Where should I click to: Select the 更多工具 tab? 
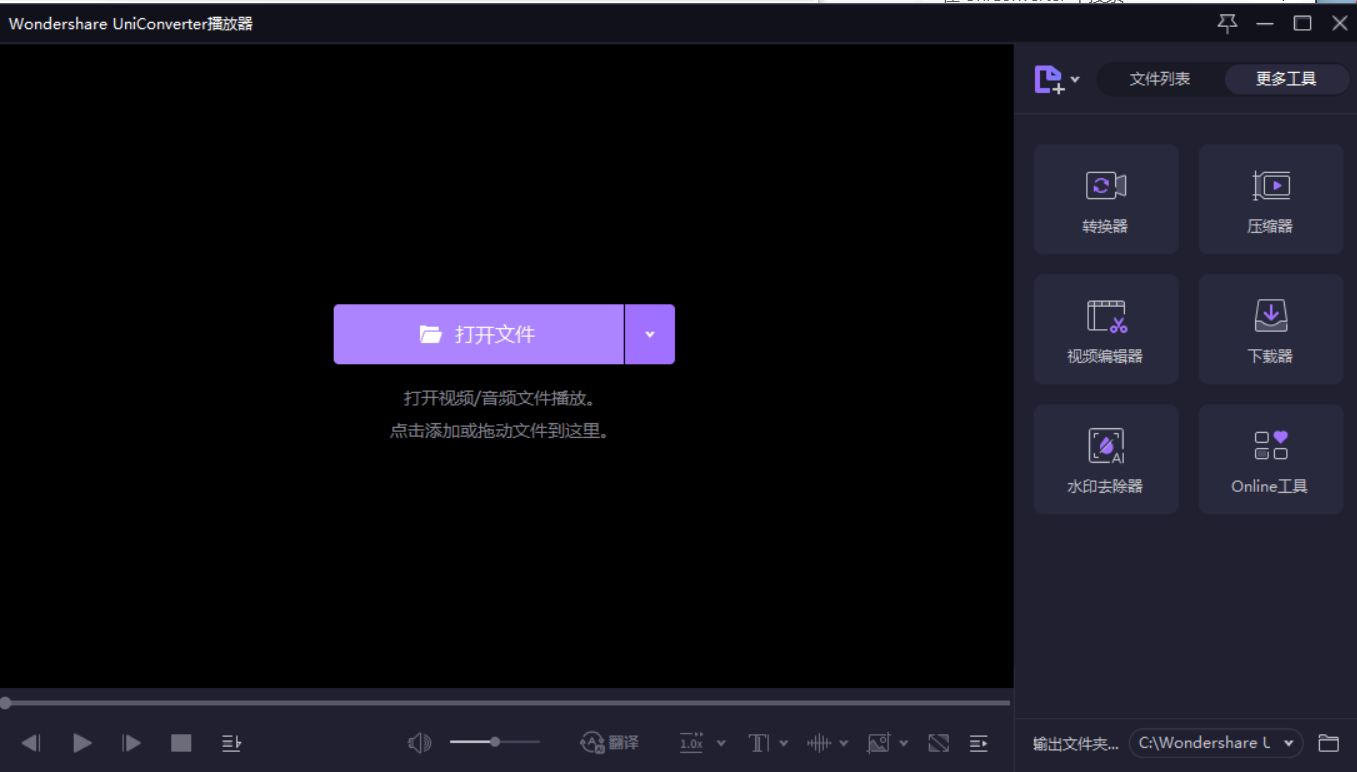point(1286,79)
